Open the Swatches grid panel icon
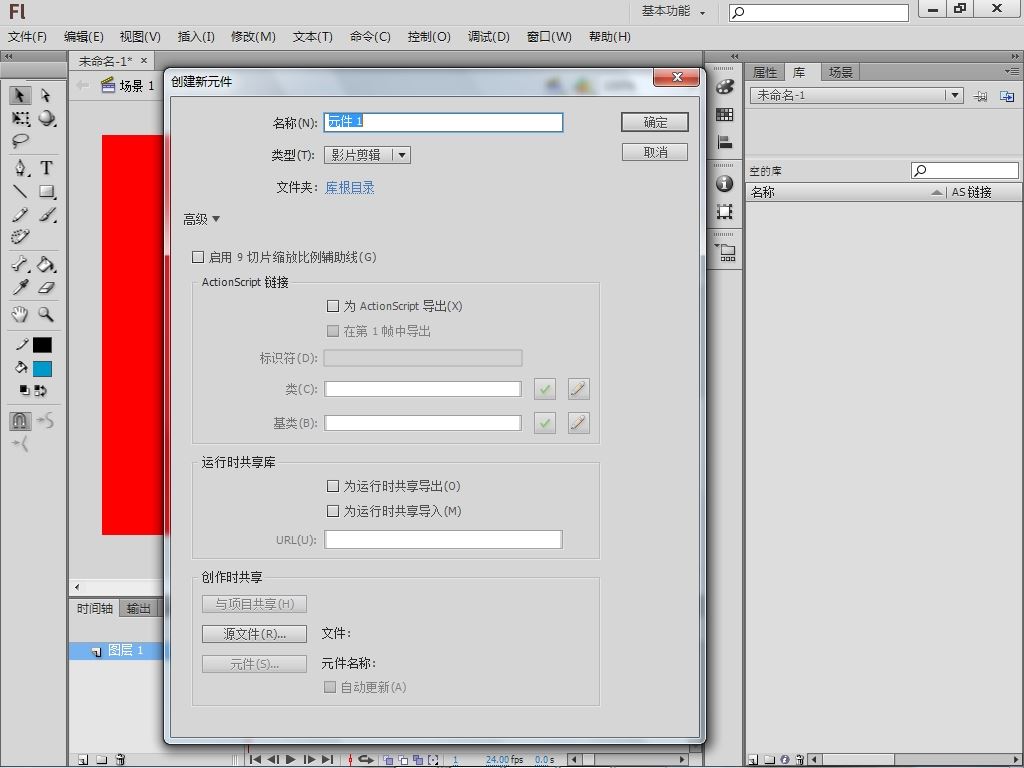This screenshot has height=768, width=1024. [x=724, y=114]
